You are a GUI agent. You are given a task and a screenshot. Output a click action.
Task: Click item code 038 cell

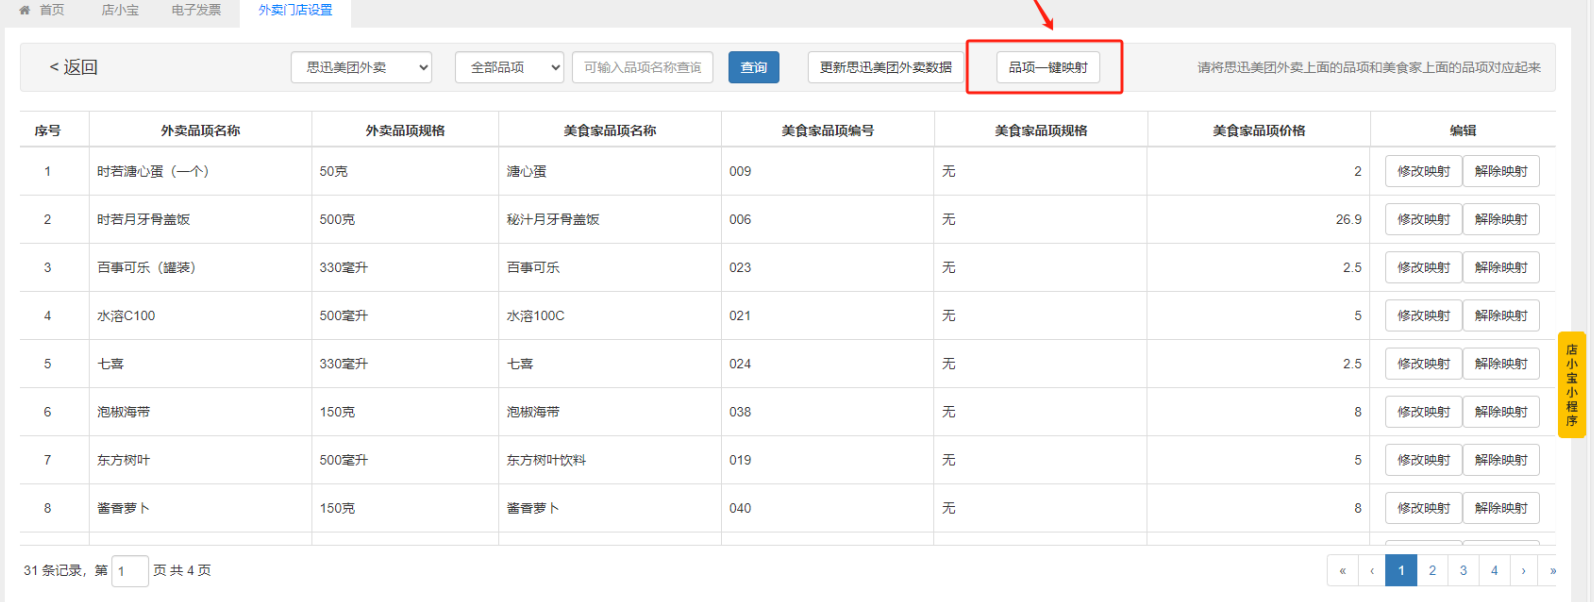827,411
